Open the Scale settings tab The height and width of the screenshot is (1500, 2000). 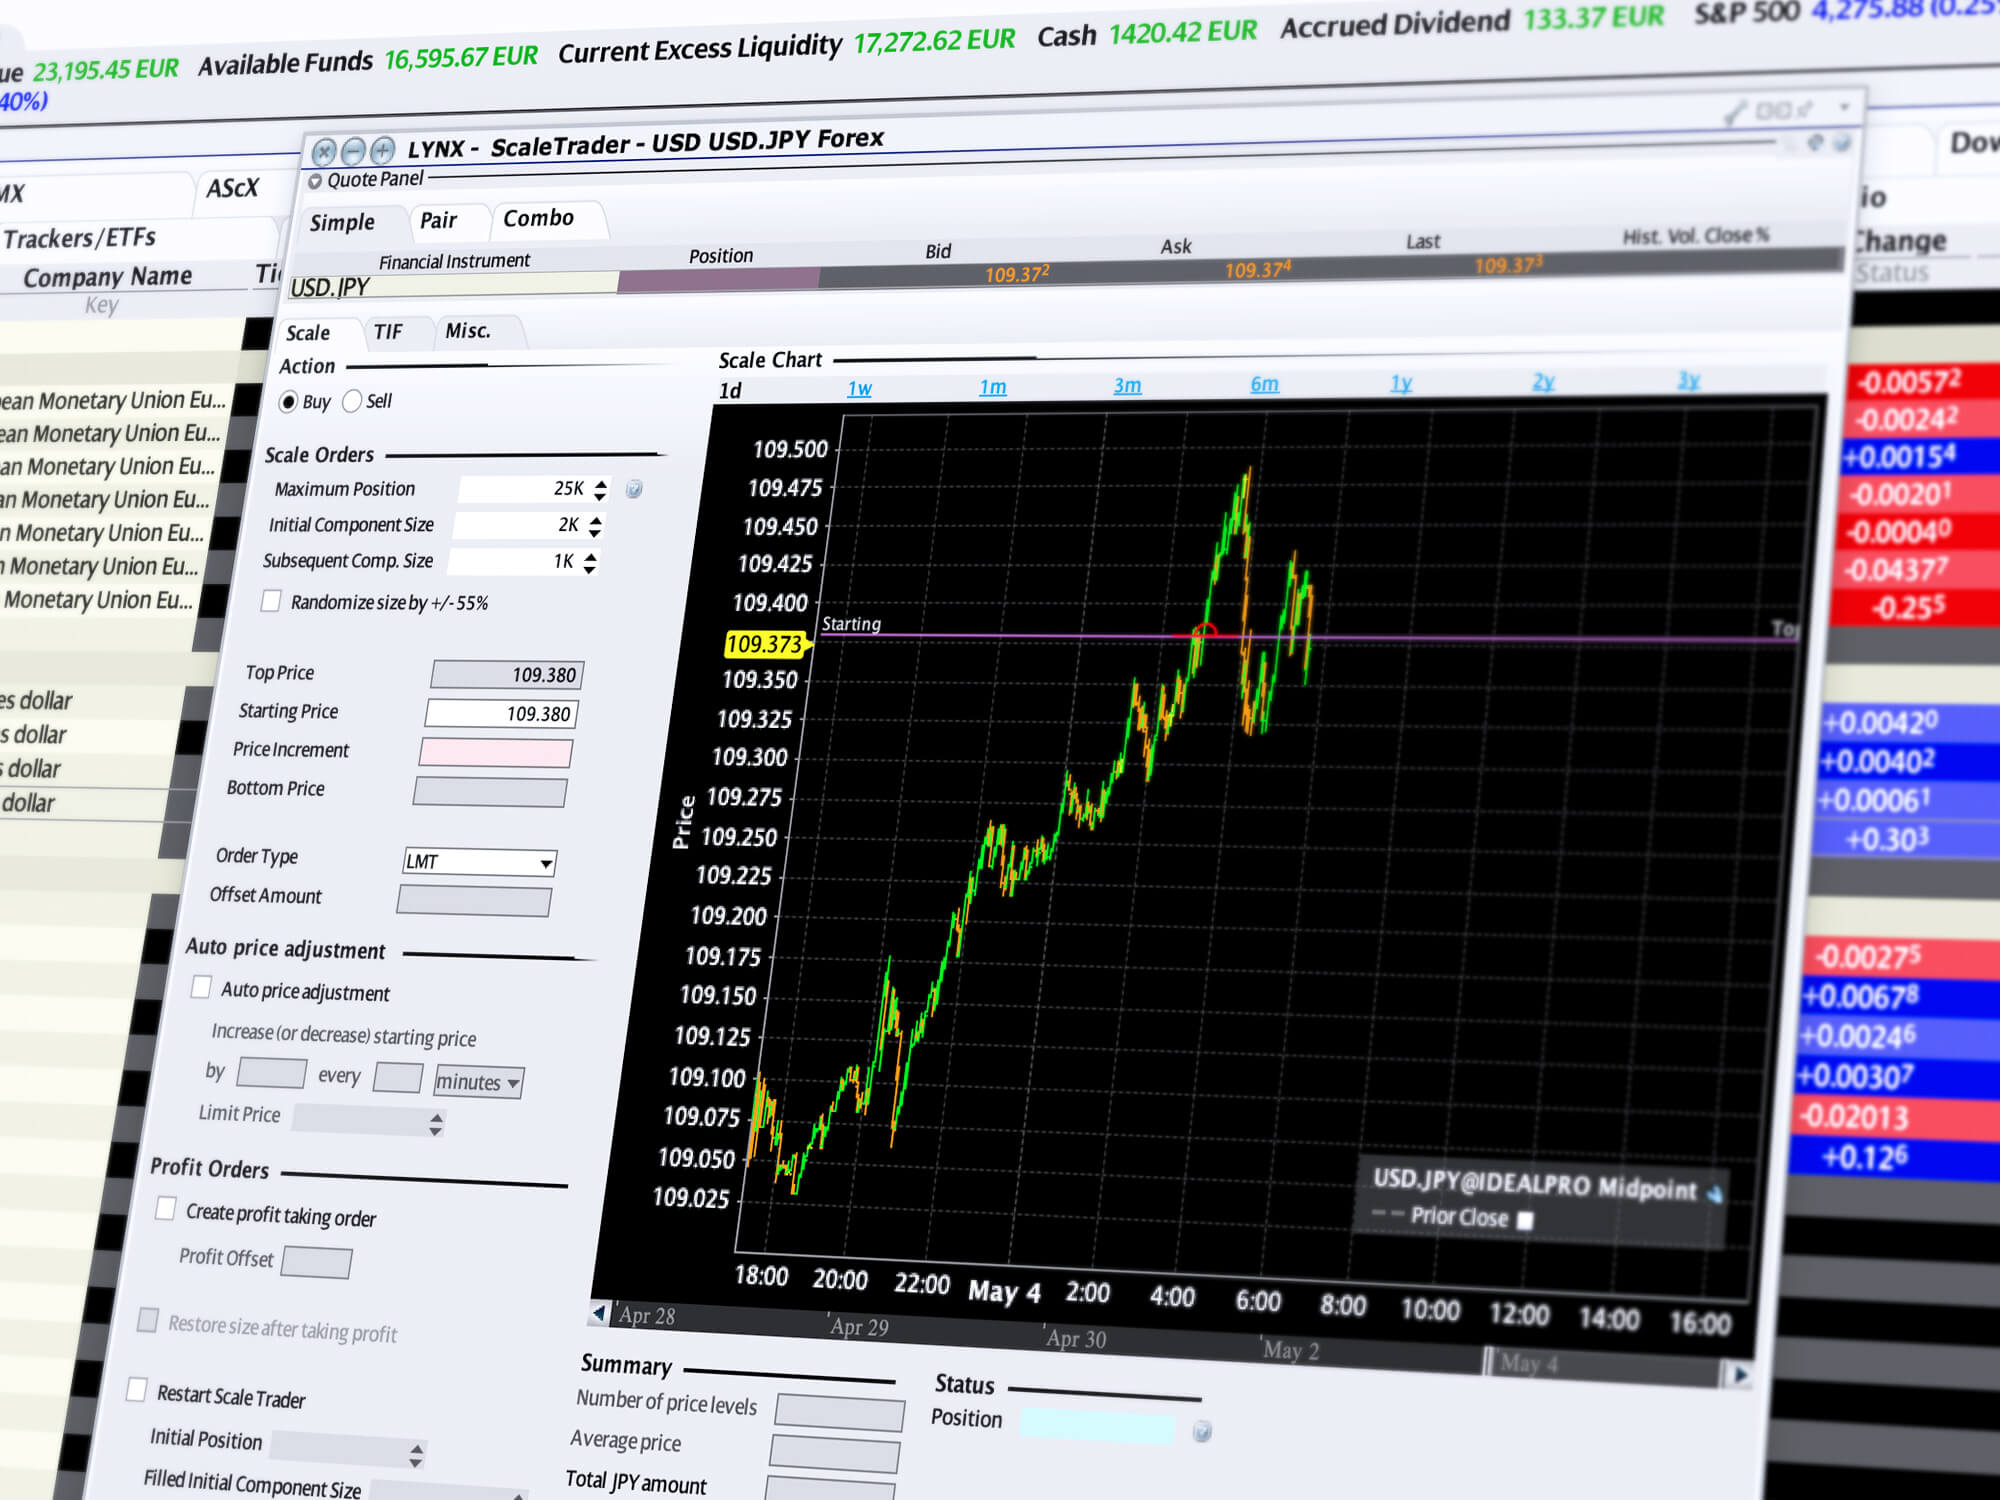[x=308, y=333]
